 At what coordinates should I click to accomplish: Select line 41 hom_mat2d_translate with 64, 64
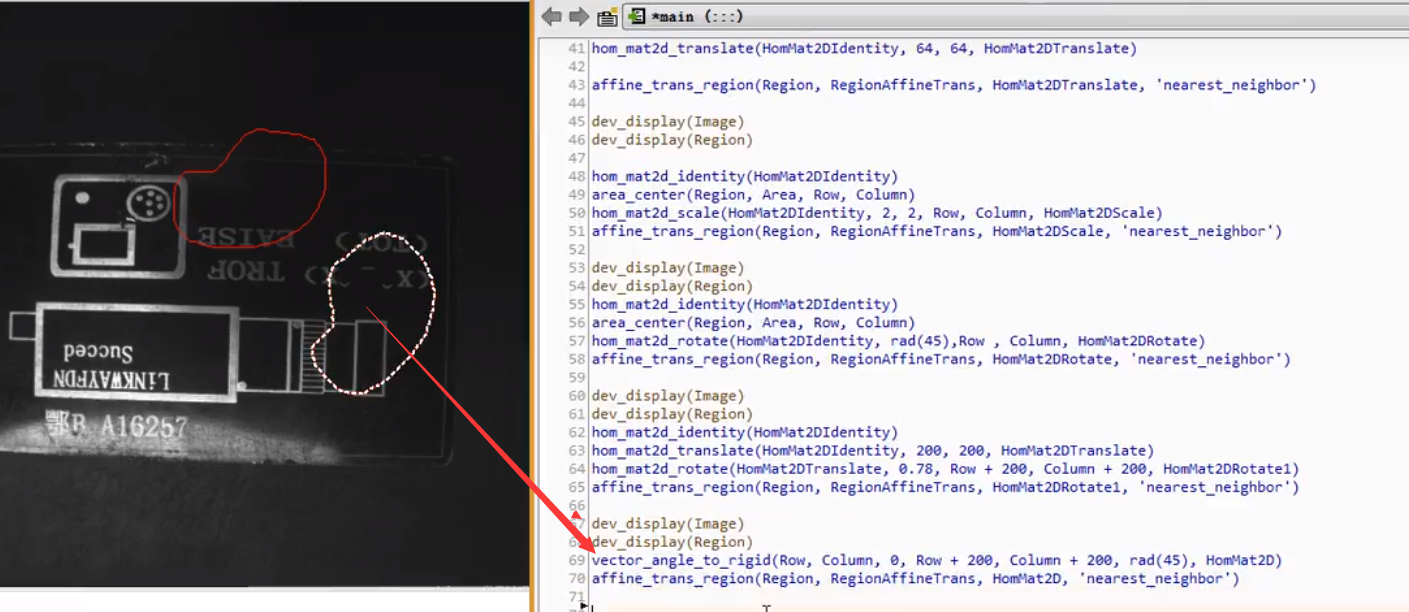pyautogui.click(x=864, y=48)
